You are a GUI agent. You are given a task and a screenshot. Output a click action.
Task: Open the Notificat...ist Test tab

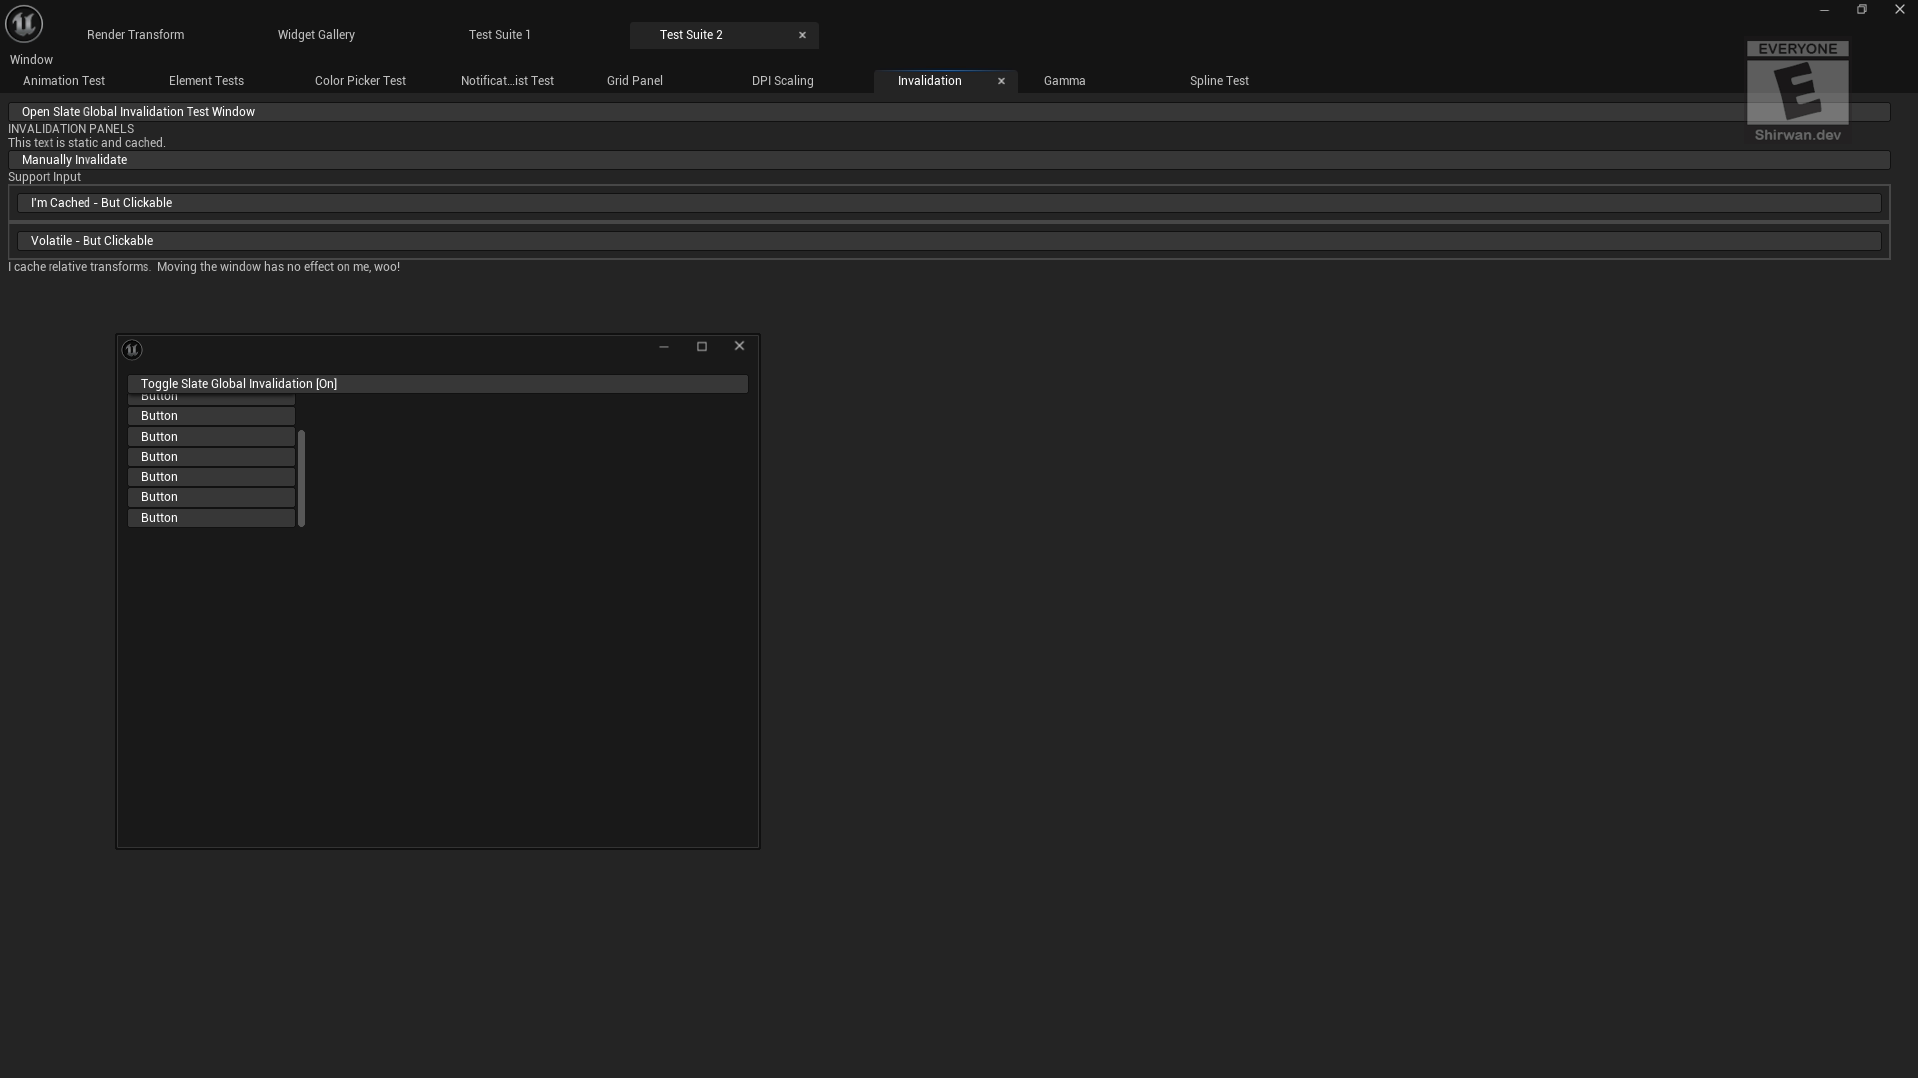coord(507,81)
